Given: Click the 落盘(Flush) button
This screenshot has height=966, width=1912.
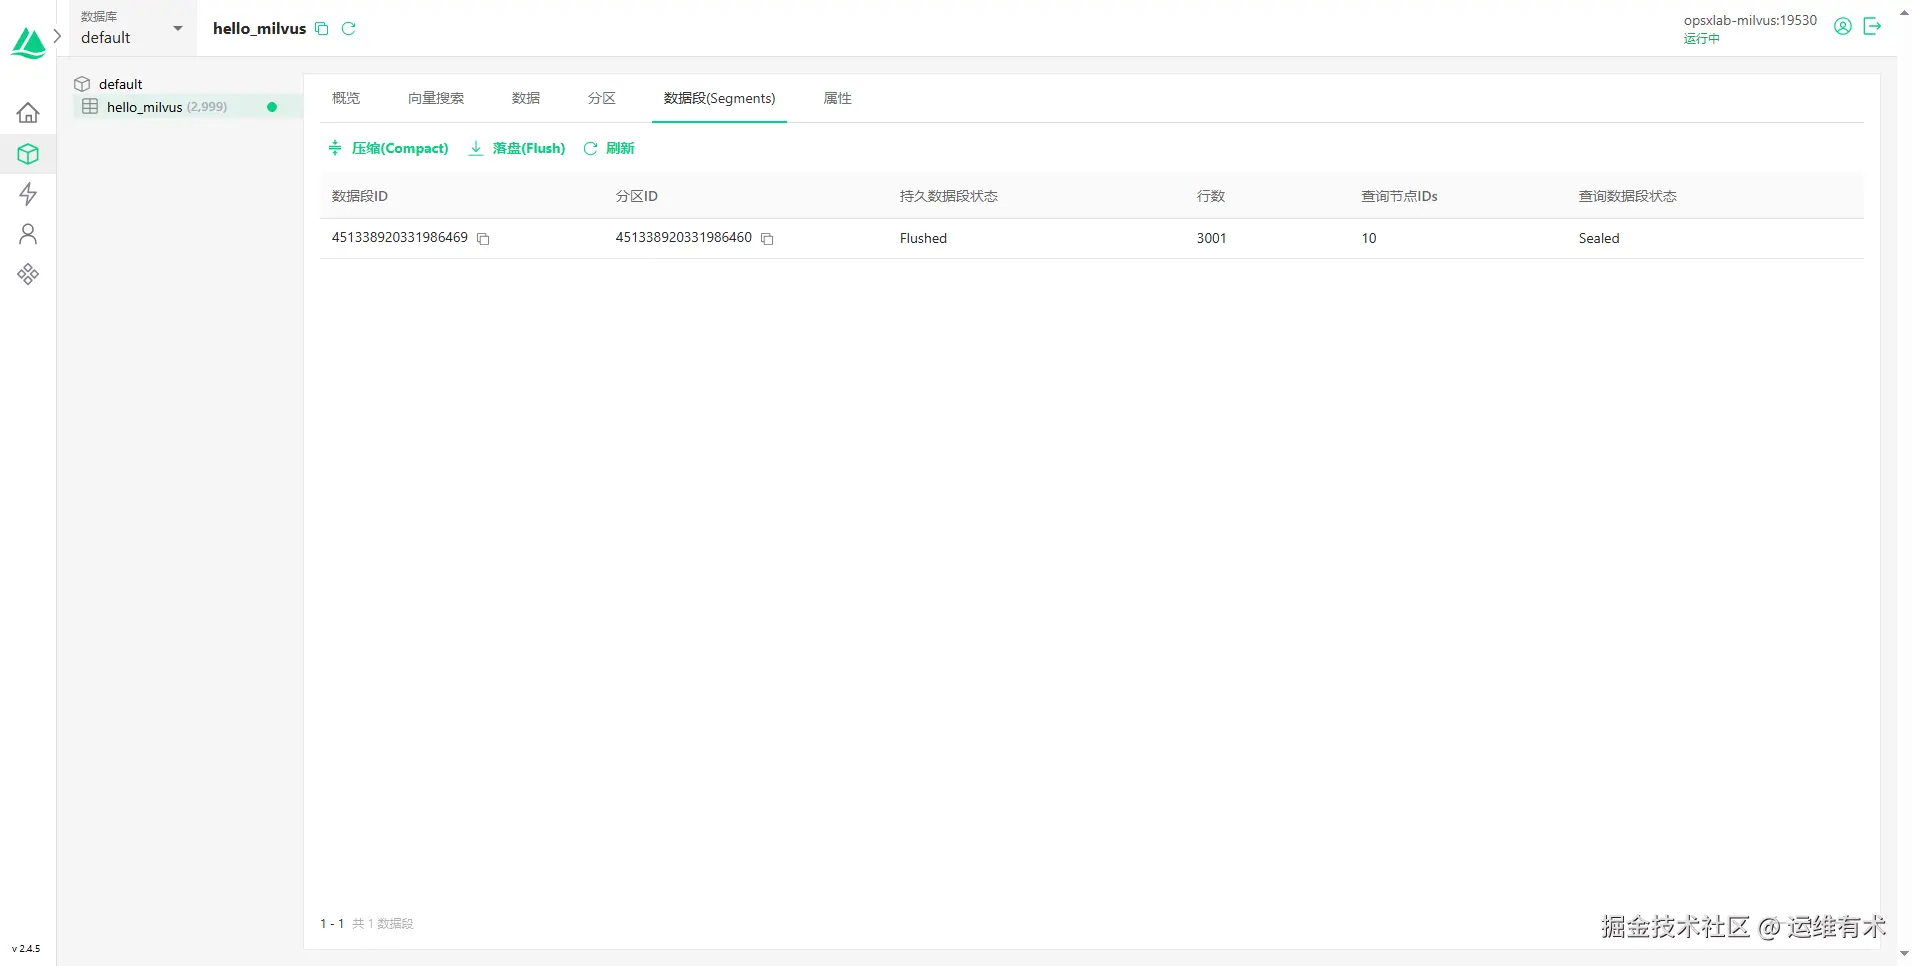Looking at the screenshot, I should coord(516,147).
